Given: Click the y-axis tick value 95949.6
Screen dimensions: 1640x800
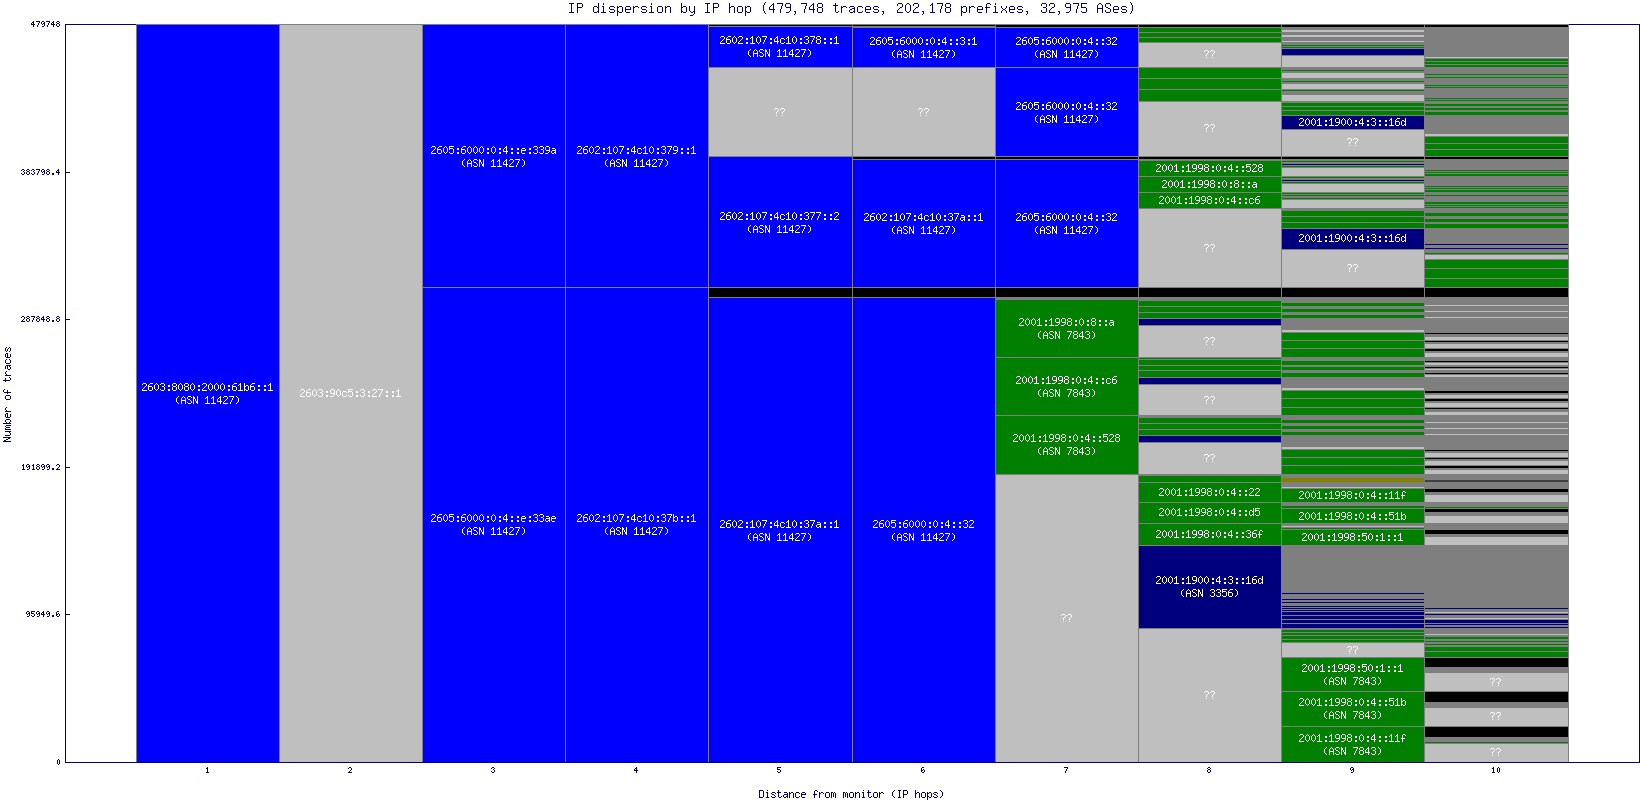Looking at the screenshot, I should [43, 614].
